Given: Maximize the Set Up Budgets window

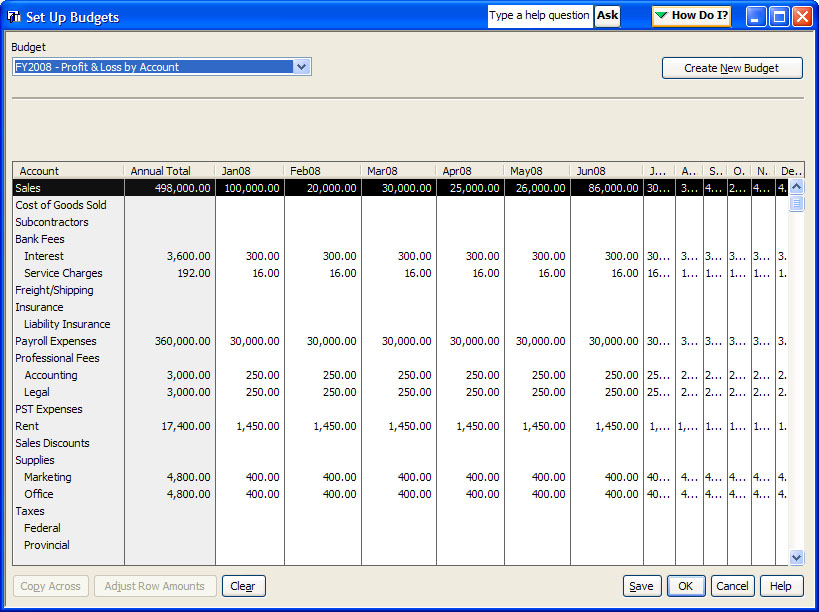Looking at the screenshot, I should 778,17.
